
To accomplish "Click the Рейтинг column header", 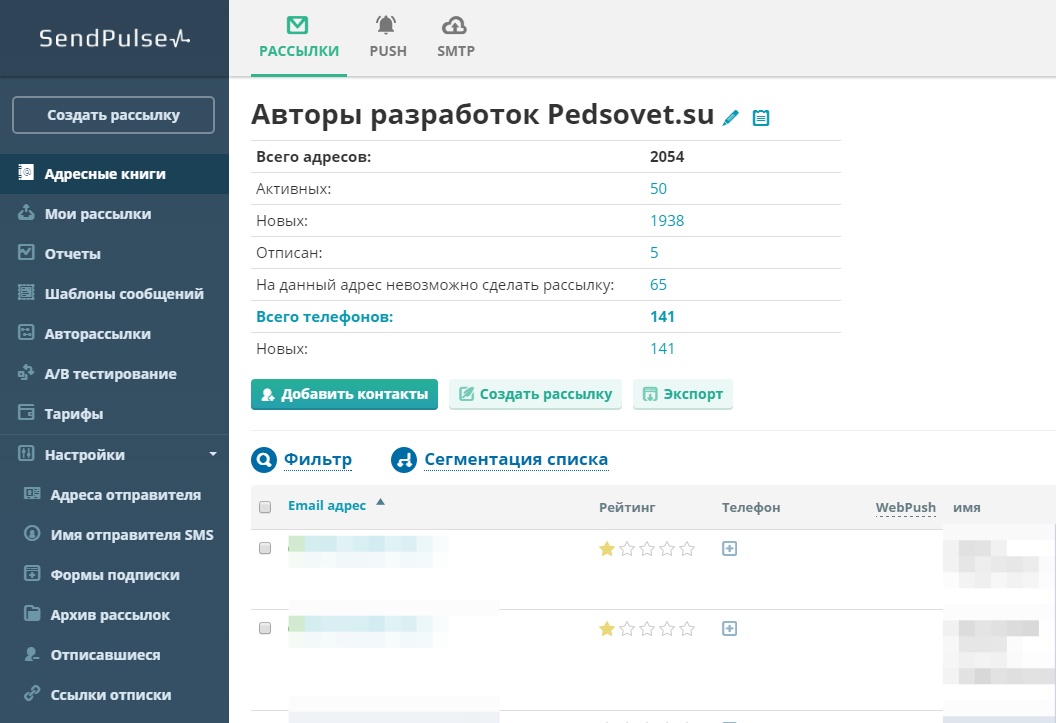I will pos(627,508).
